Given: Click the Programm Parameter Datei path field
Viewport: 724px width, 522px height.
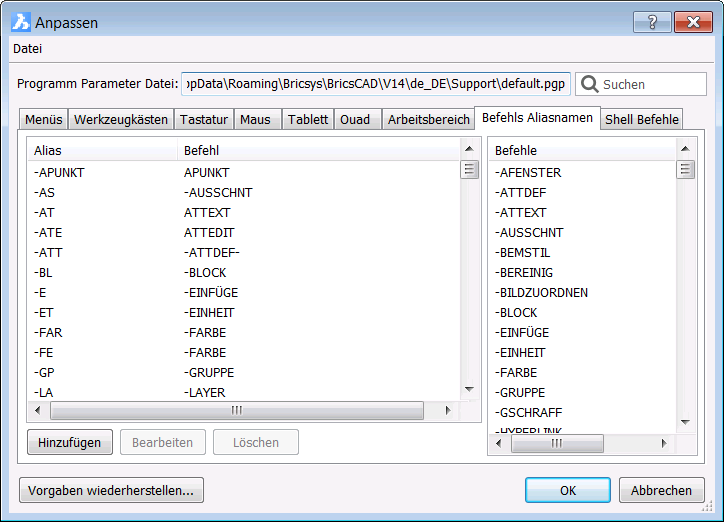Looking at the screenshot, I should [x=375, y=84].
